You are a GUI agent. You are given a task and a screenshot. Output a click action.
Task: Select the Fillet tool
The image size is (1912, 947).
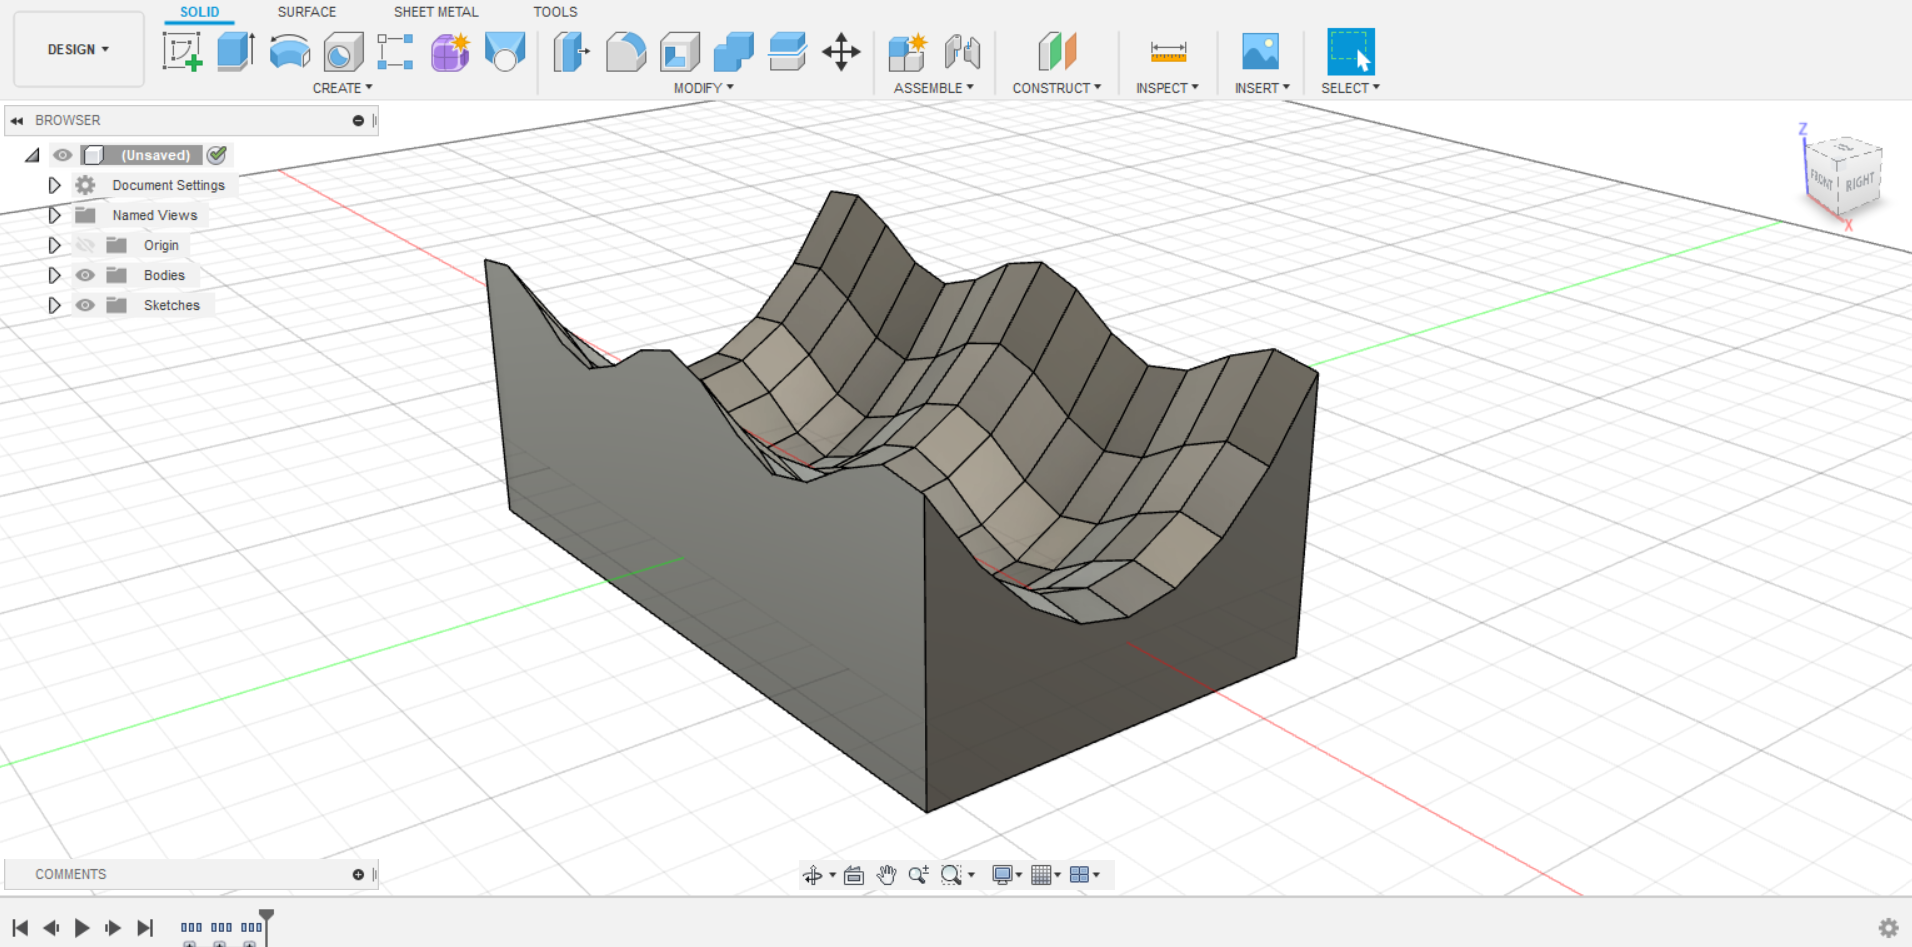point(626,51)
